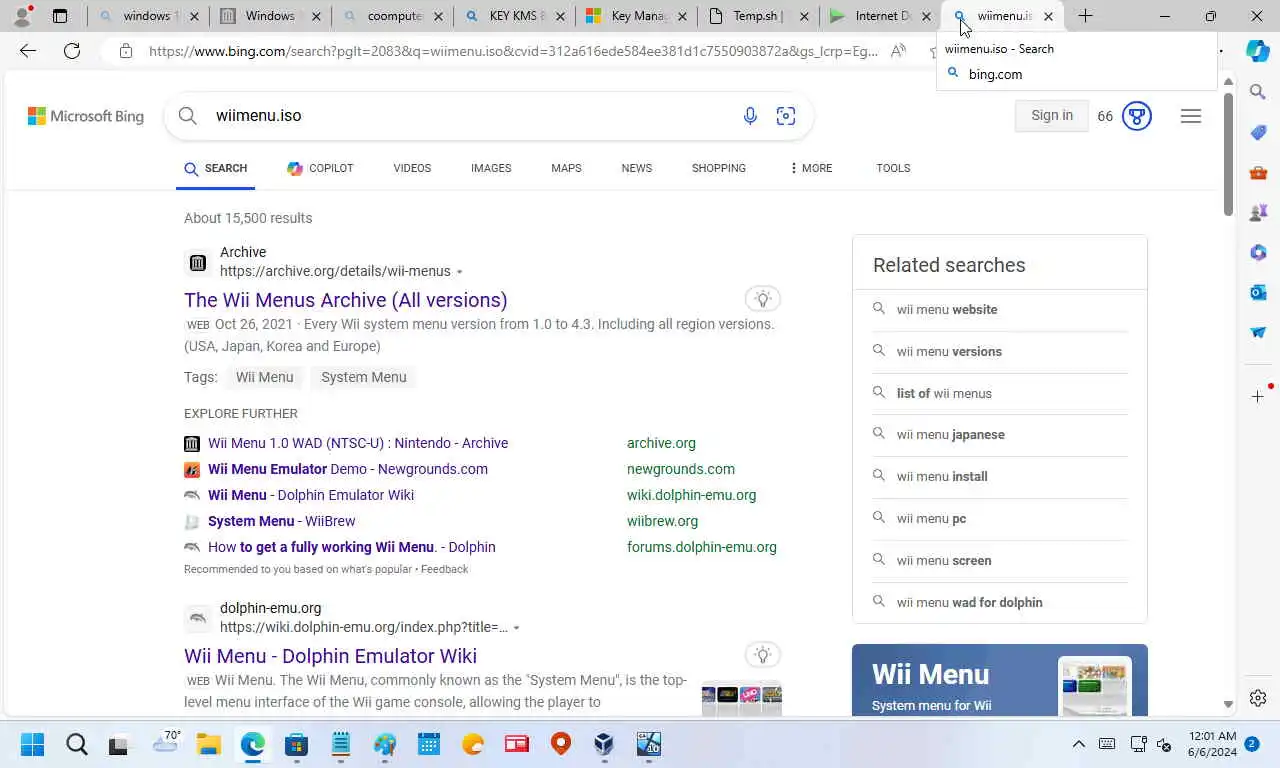Viewport: 1280px width, 768px height.
Task: Click the browser back arrow
Action: pos(28,51)
